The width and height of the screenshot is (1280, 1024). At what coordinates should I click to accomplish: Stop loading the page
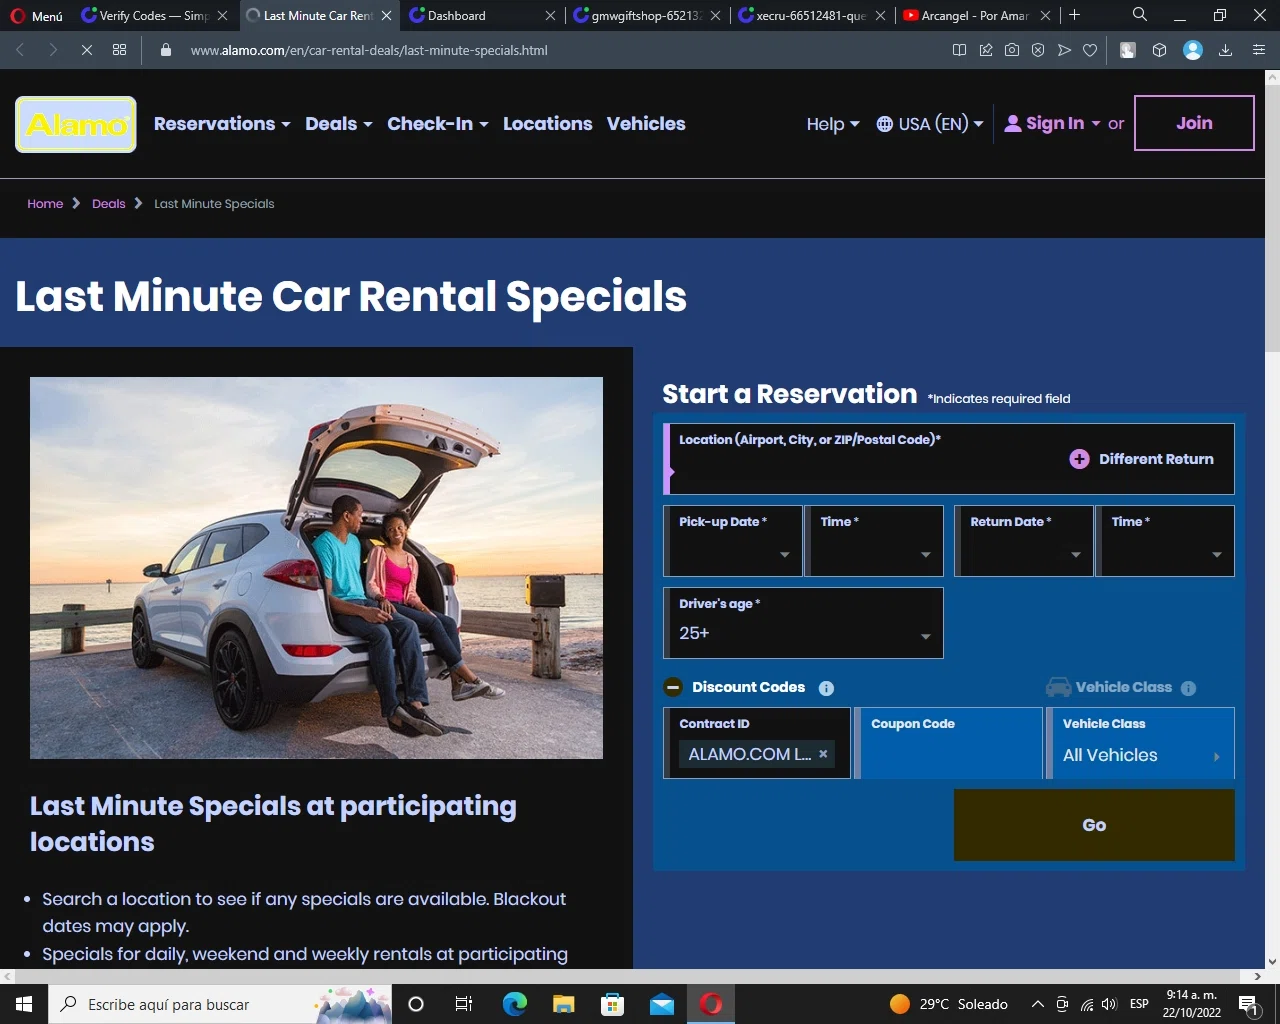(x=87, y=50)
